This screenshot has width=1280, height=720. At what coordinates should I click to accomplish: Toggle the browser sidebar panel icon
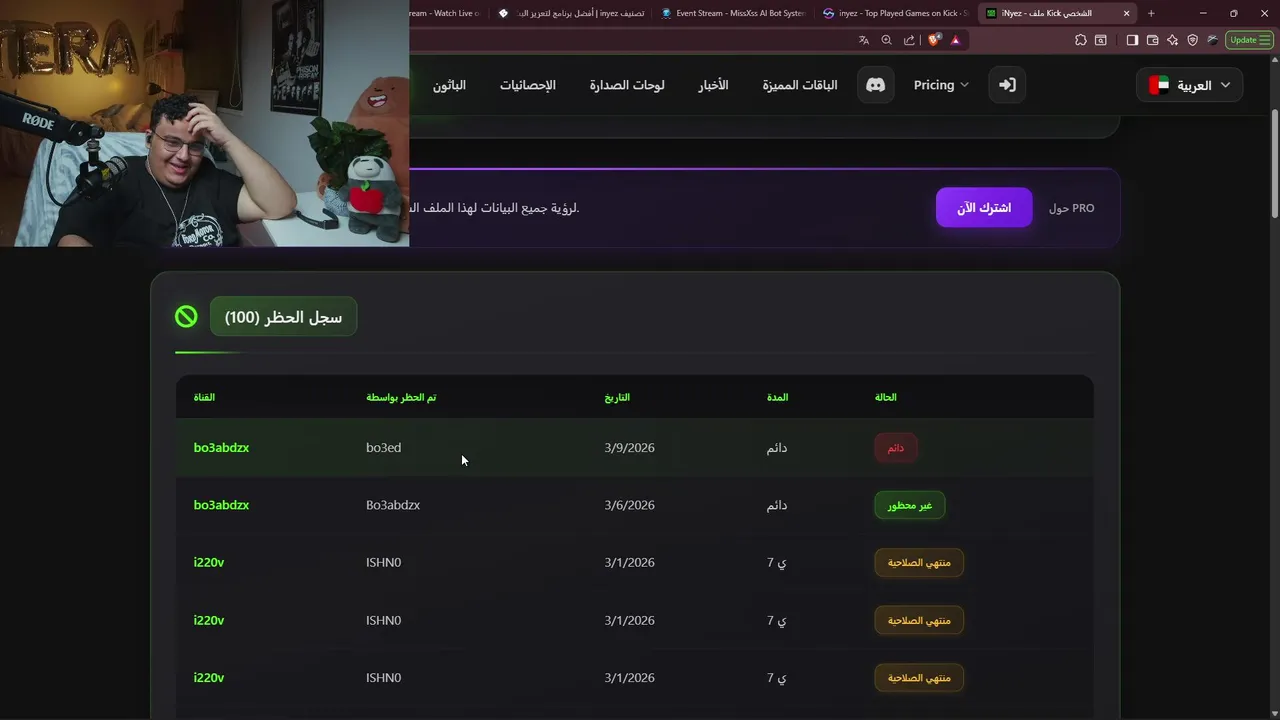1132,40
